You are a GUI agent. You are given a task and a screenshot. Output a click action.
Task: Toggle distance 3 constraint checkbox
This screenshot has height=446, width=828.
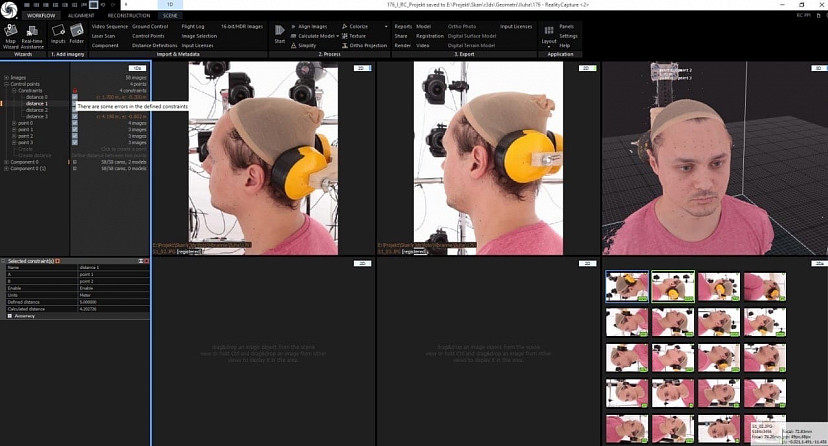pyautogui.click(x=74, y=116)
